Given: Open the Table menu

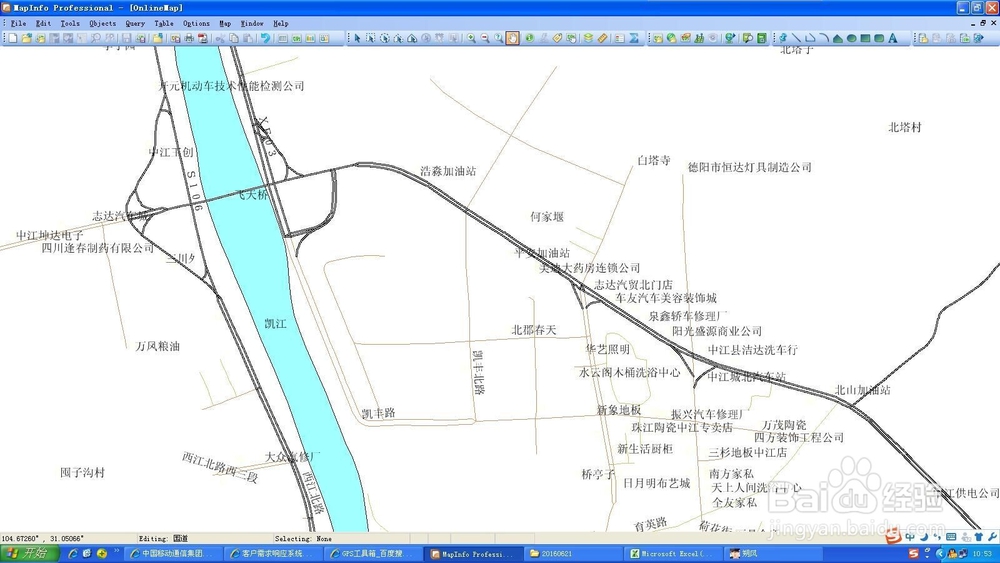Looking at the screenshot, I should (x=164, y=24).
